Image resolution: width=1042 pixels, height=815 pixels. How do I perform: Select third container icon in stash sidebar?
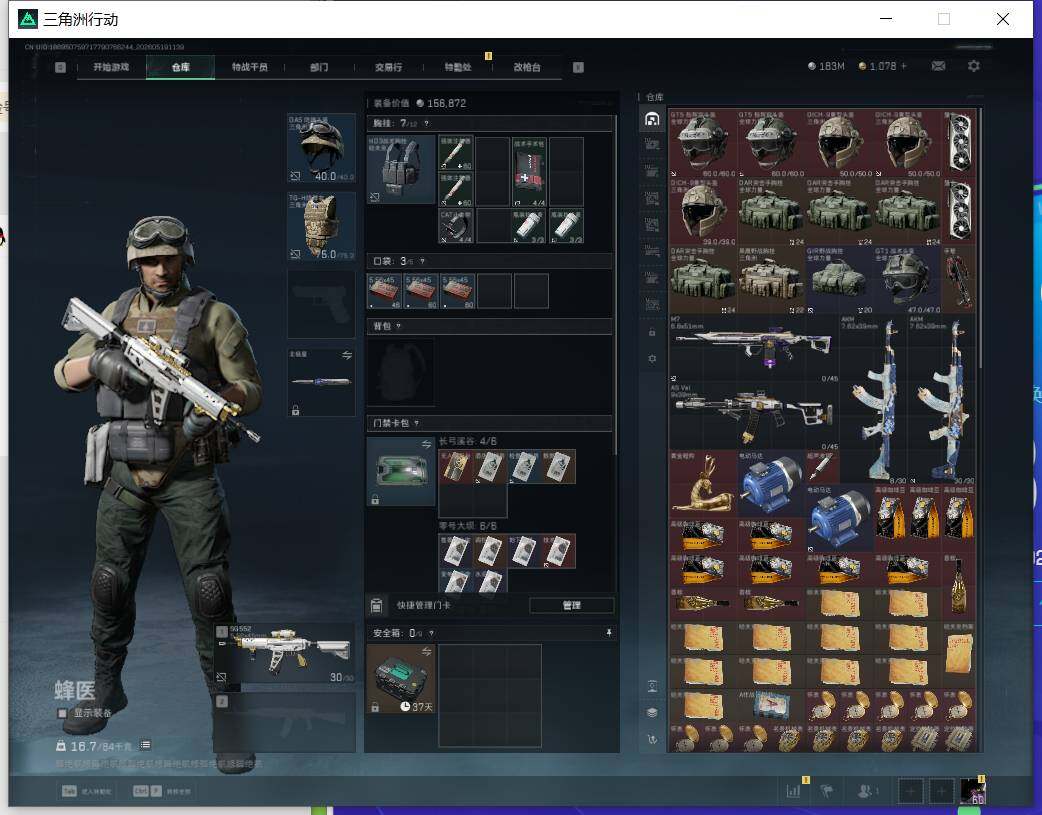[x=652, y=171]
